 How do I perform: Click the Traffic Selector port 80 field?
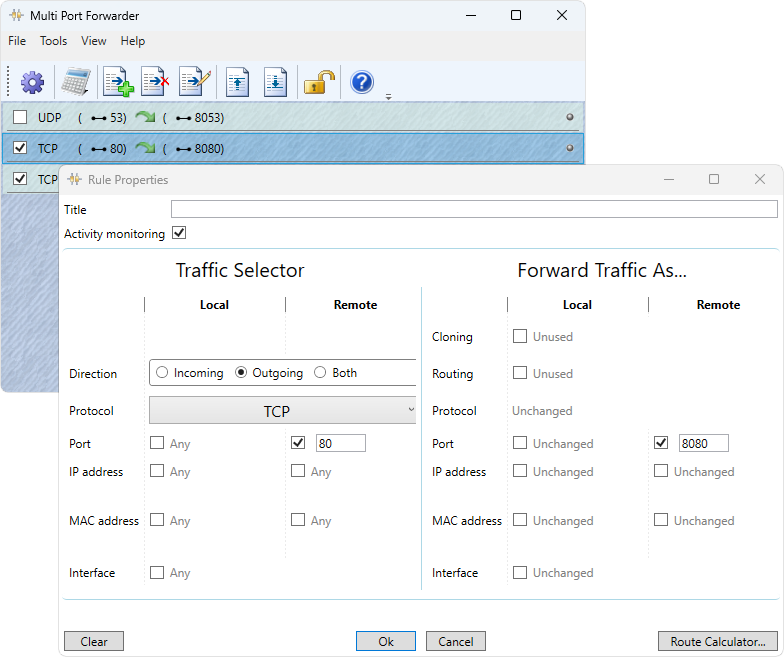340,443
